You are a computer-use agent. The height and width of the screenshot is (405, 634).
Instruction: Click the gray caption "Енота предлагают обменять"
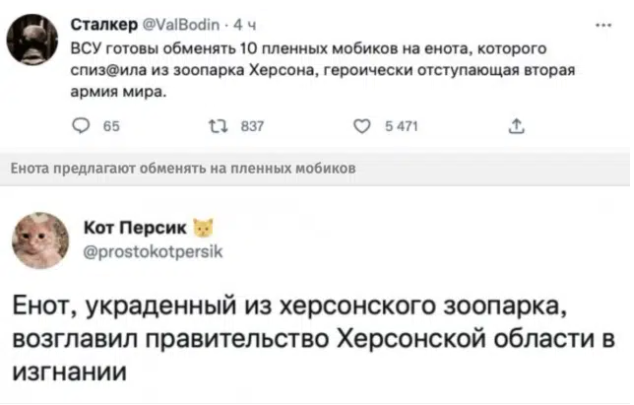(179, 169)
